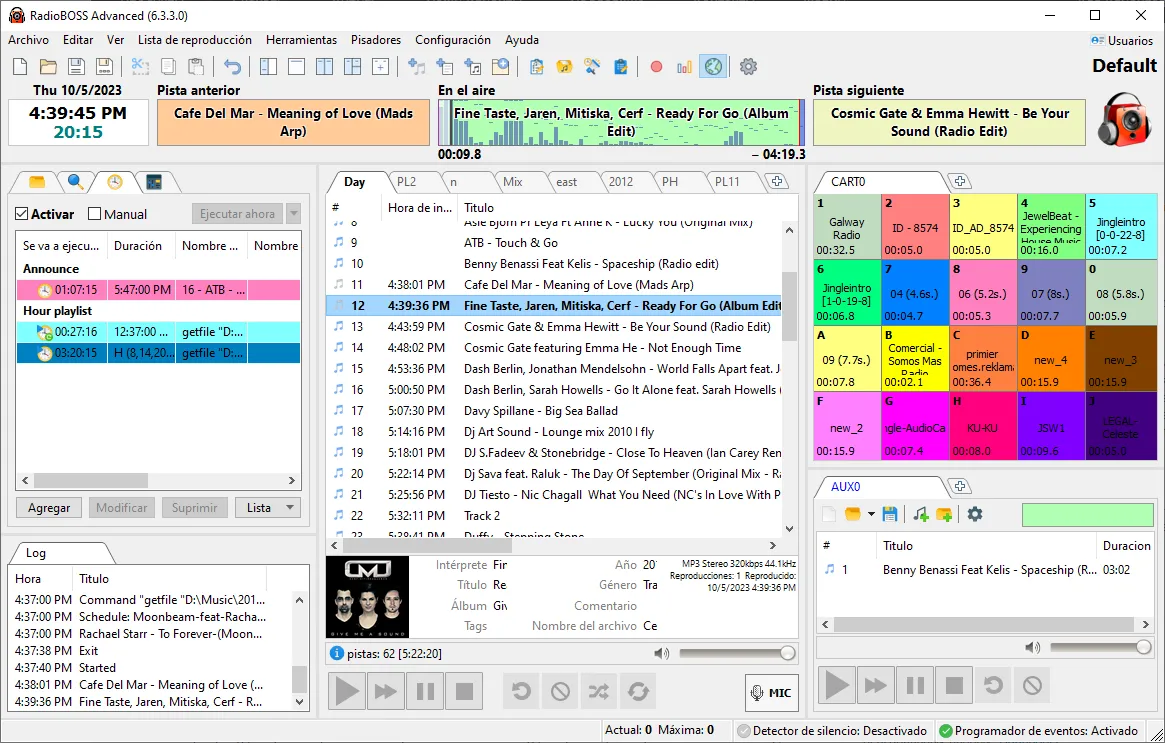Toggle the globe broadcast icon in toolbar
The image size is (1165, 743).
coord(713,67)
